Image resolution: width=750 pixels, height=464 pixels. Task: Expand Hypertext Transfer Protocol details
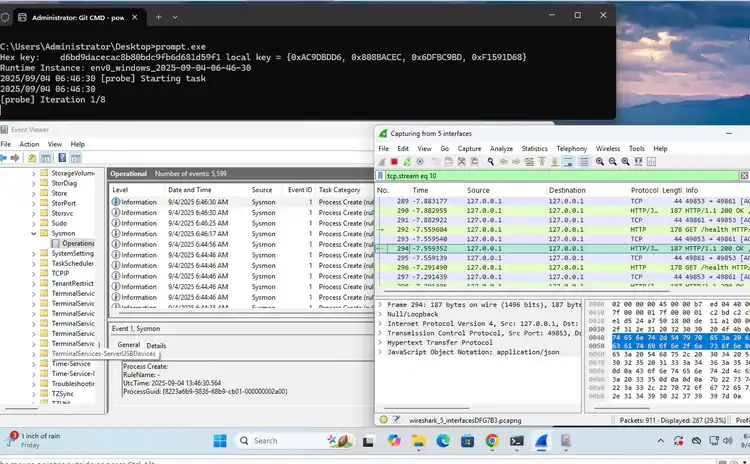pyautogui.click(x=380, y=342)
